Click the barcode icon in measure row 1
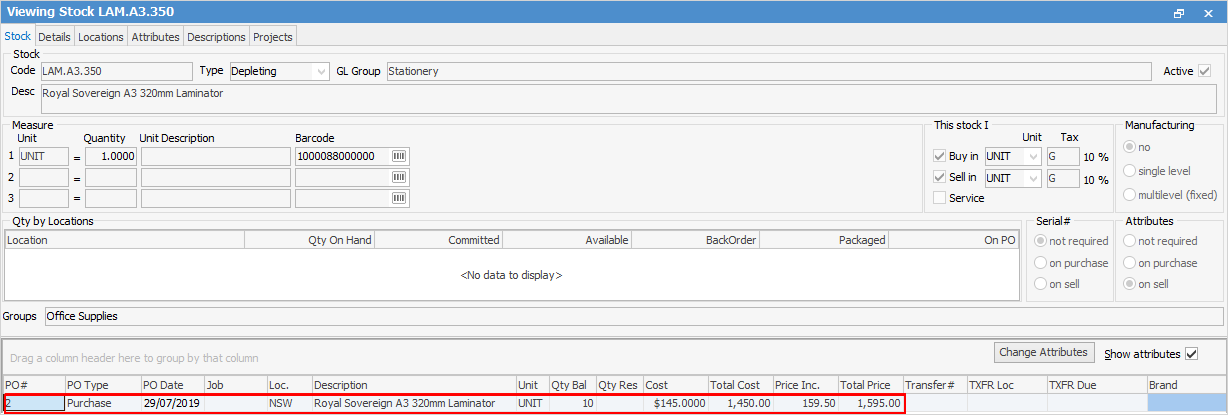1228x415 pixels. tap(400, 157)
